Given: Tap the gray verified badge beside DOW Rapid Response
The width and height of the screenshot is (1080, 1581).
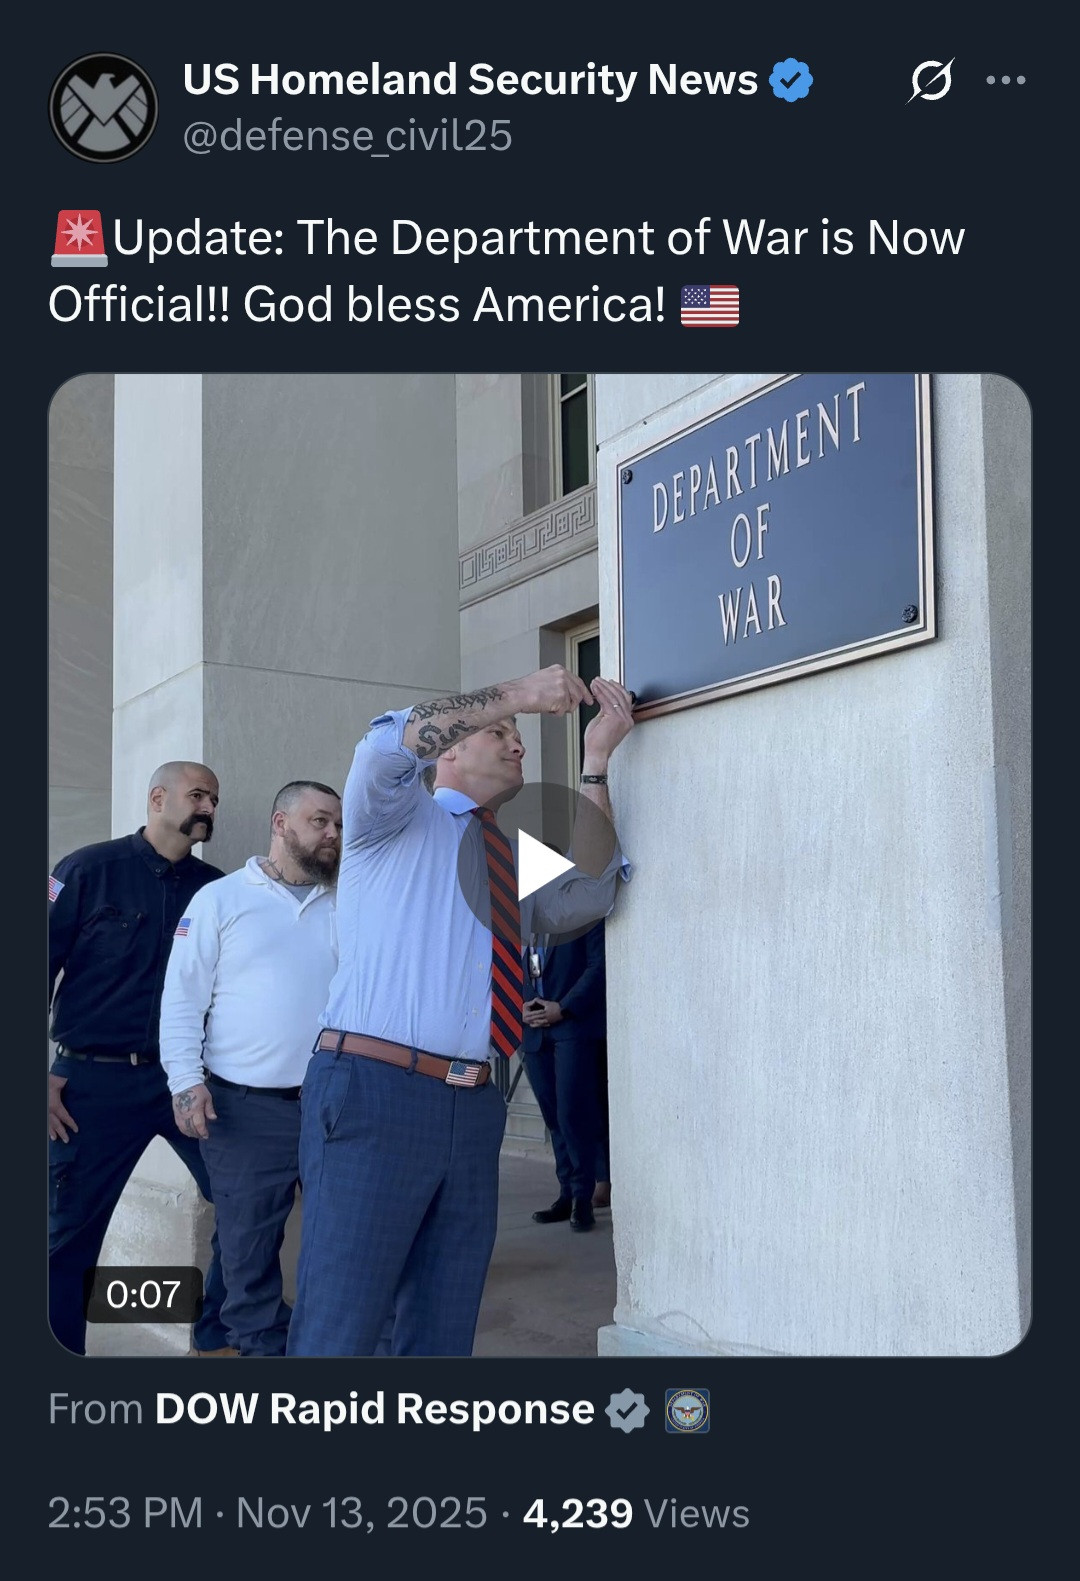Looking at the screenshot, I should [627, 1410].
